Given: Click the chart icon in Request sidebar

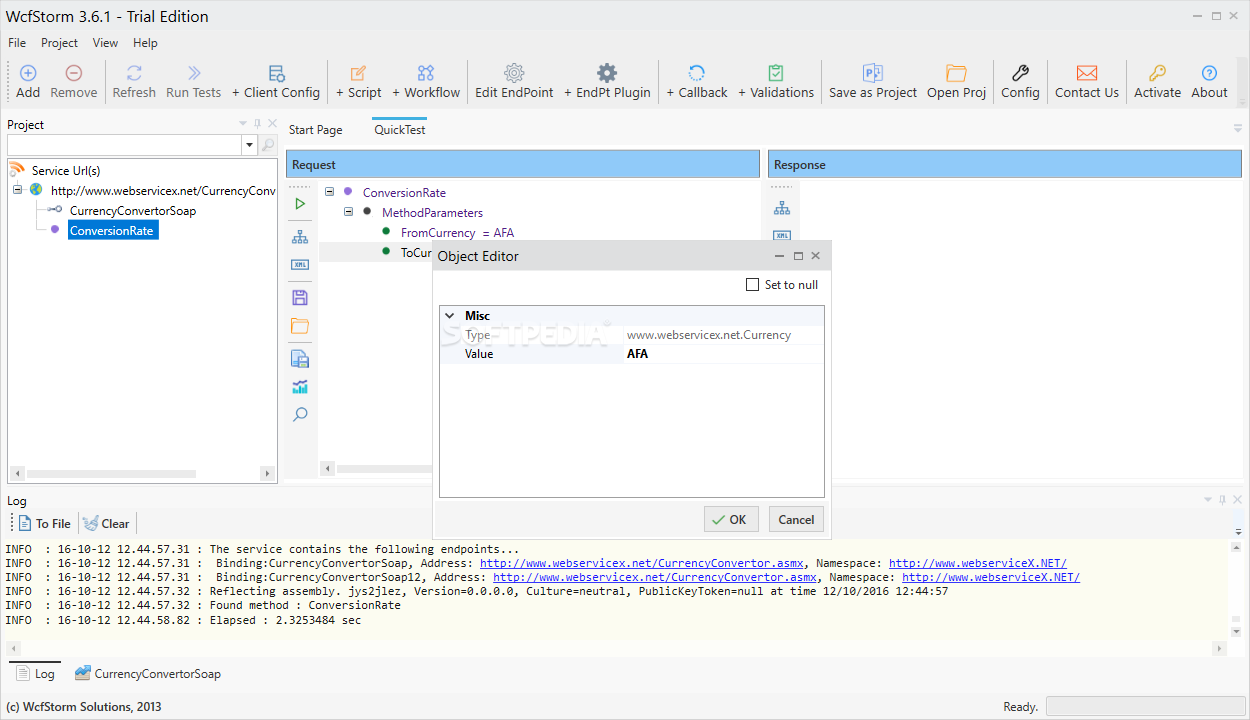Looking at the screenshot, I should [x=300, y=387].
